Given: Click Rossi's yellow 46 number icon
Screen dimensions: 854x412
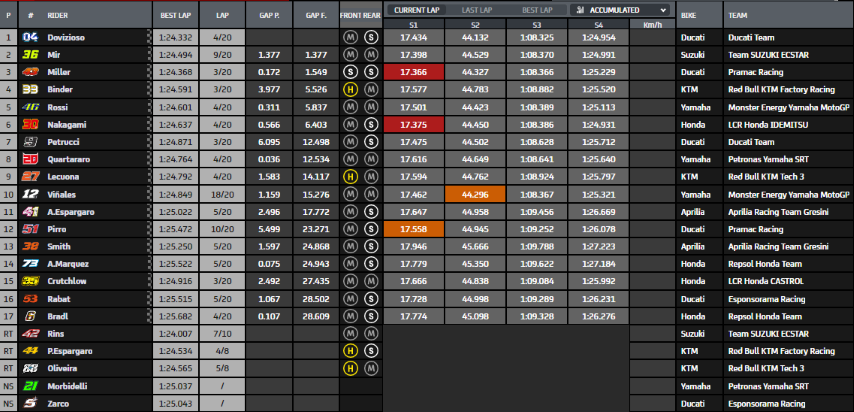Looking at the screenshot, I should (x=31, y=106).
